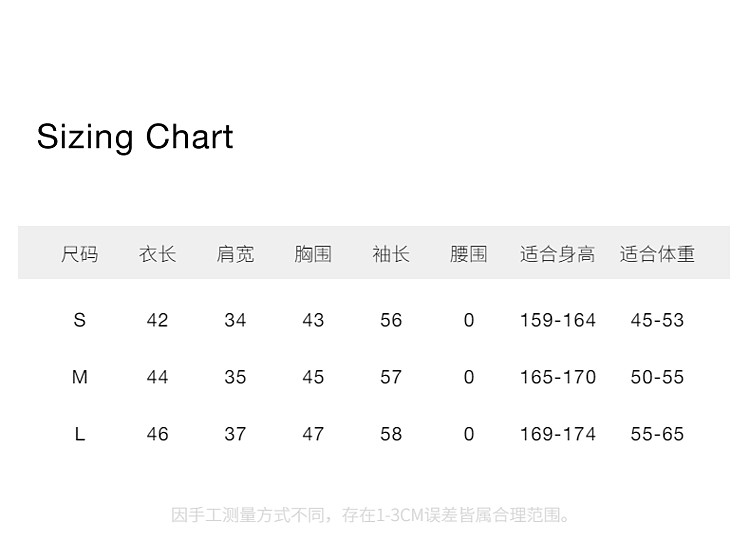Select the height range 165-170
The width and height of the screenshot is (750, 558).
[x=557, y=377]
